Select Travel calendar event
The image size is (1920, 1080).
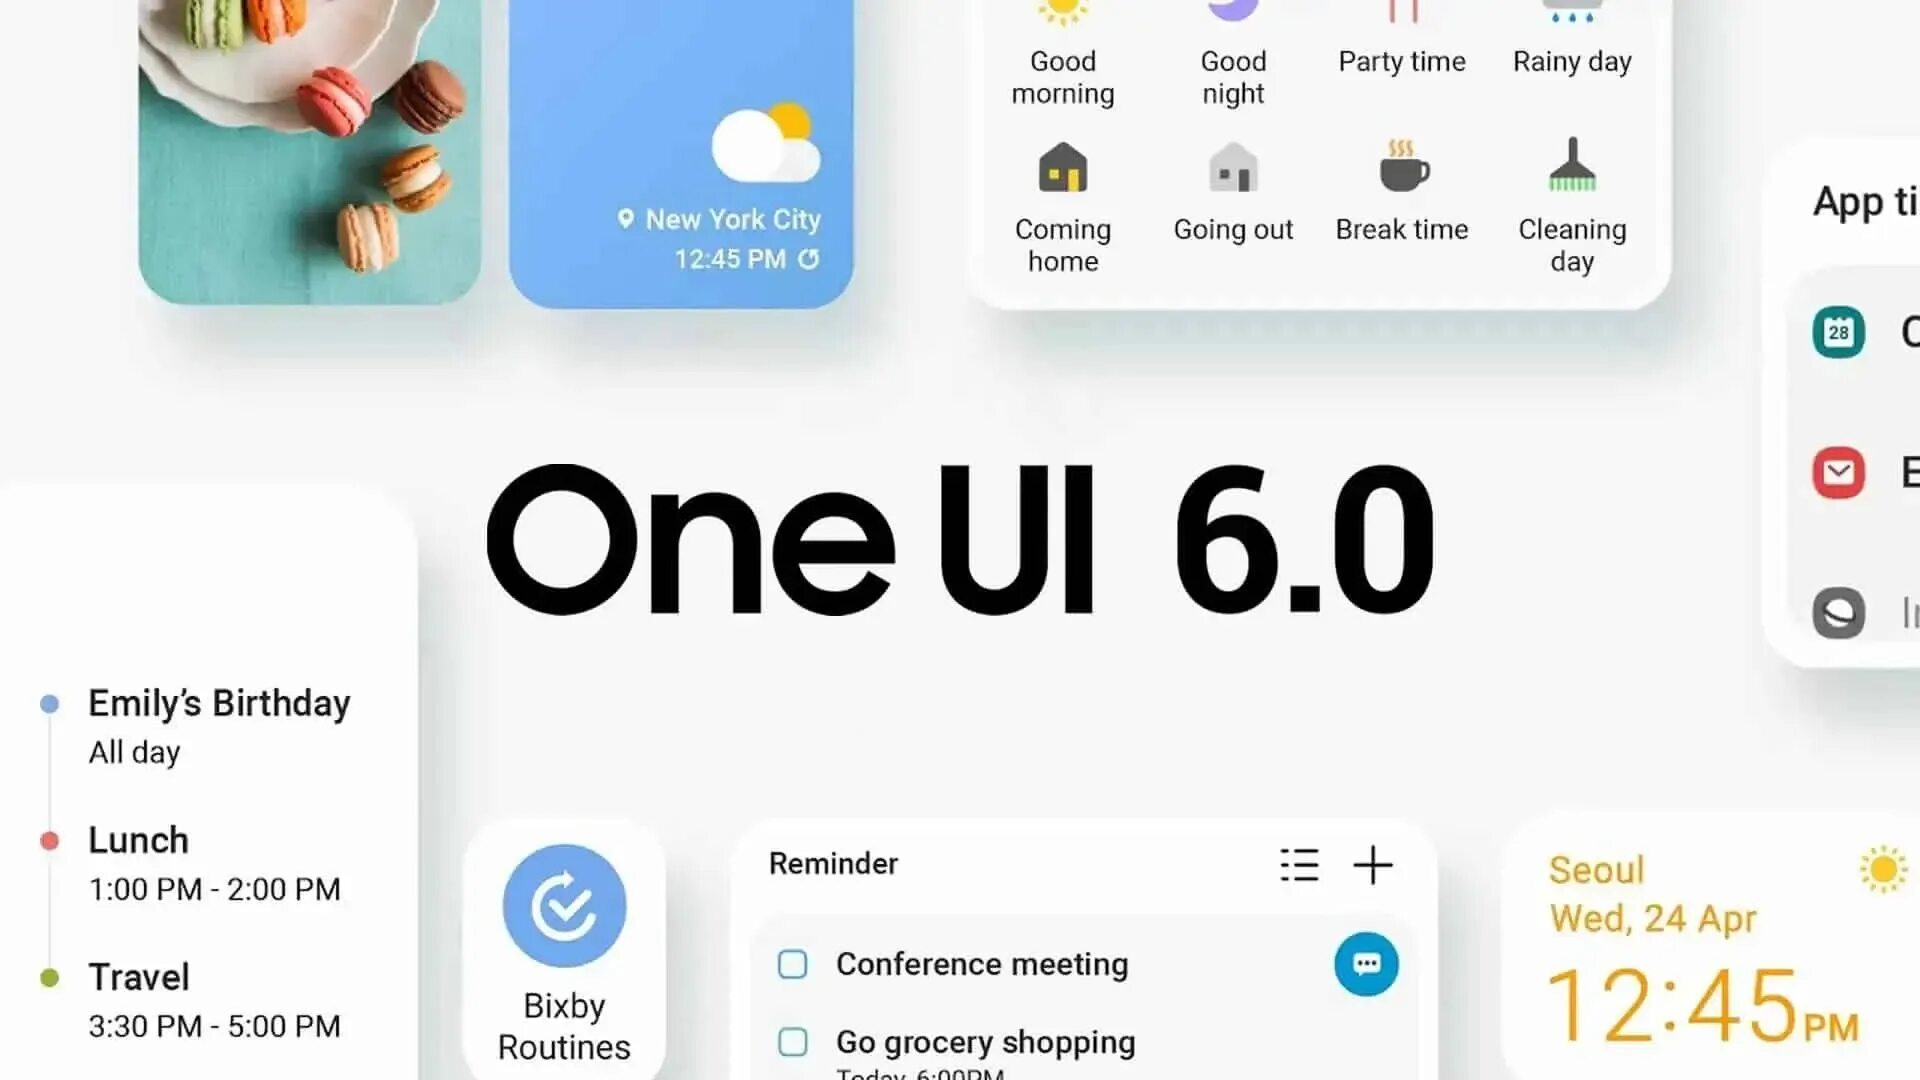point(136,976)
